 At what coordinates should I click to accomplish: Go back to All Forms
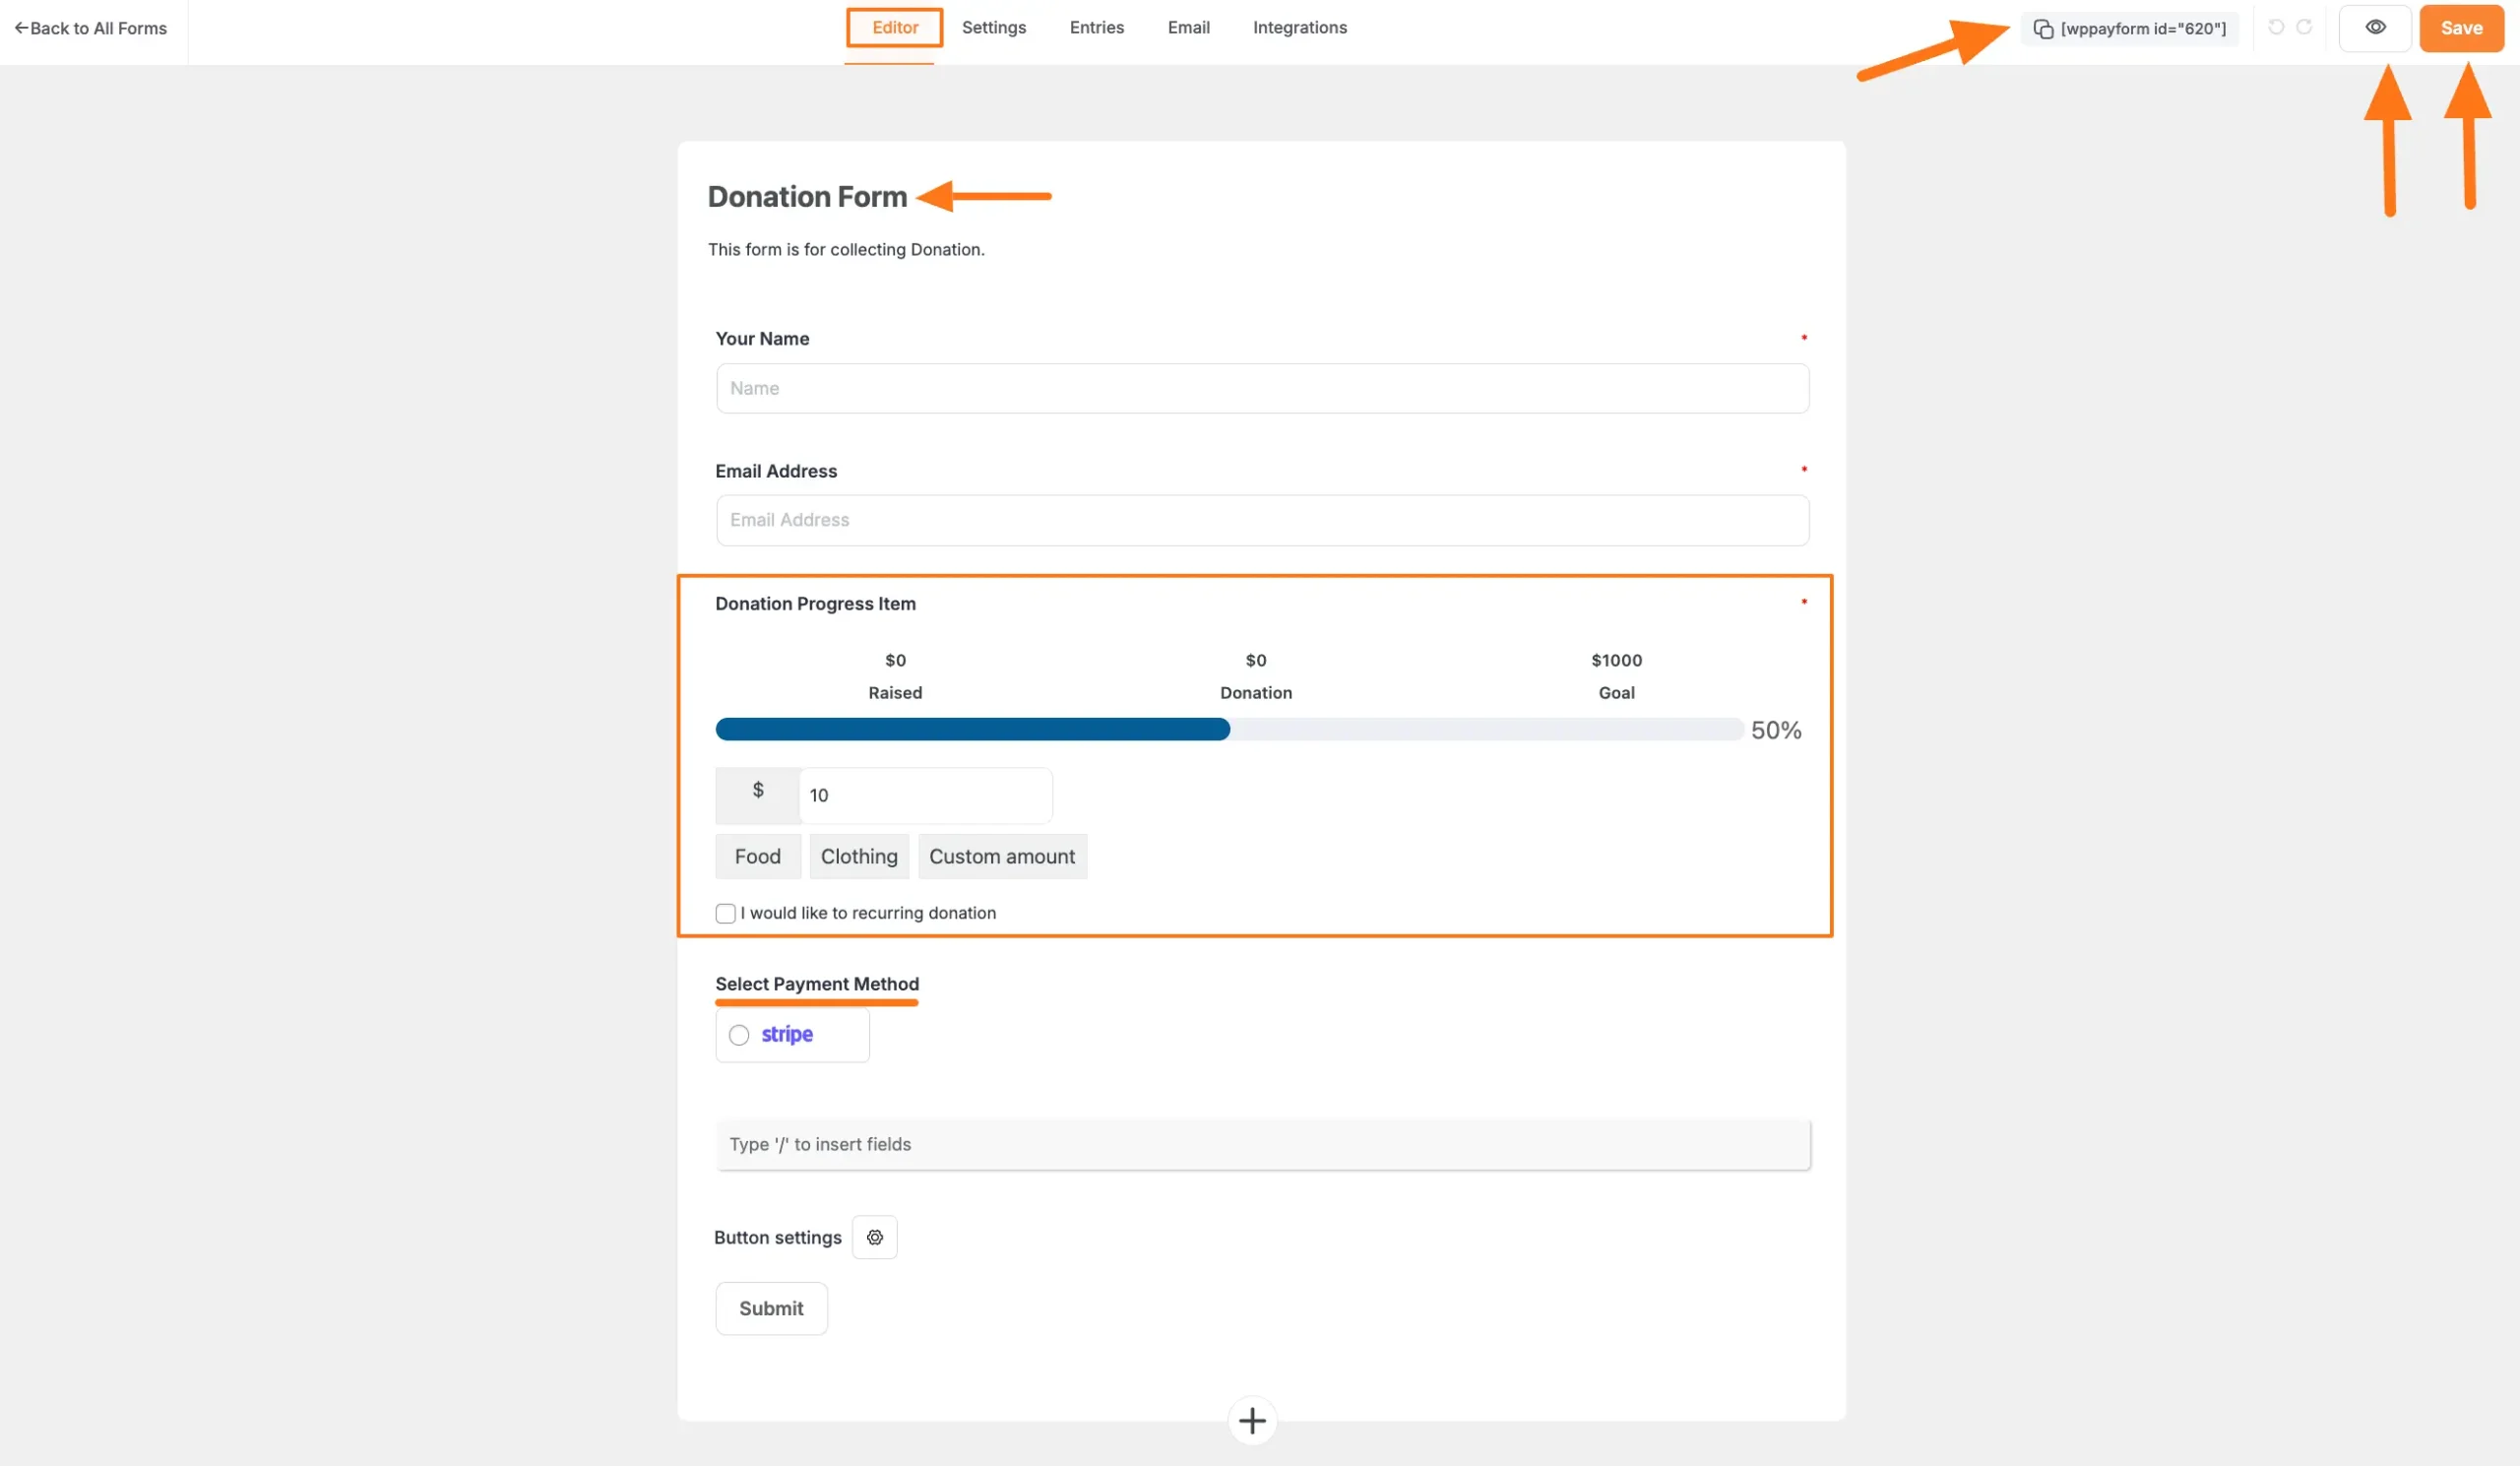(x=91, y=28)
